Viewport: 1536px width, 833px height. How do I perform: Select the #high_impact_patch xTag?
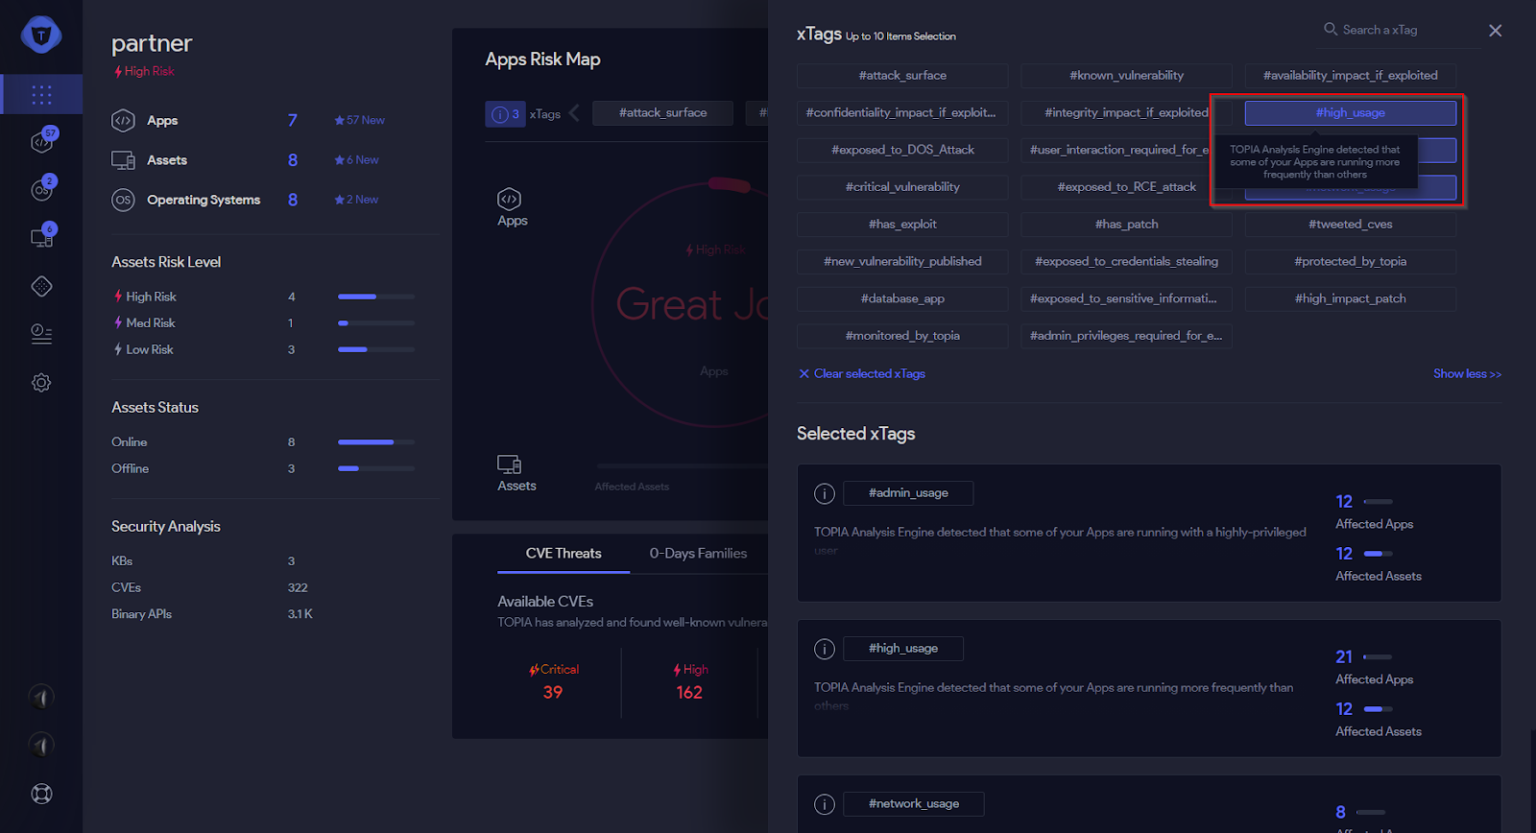click(x=1350, y=299)
